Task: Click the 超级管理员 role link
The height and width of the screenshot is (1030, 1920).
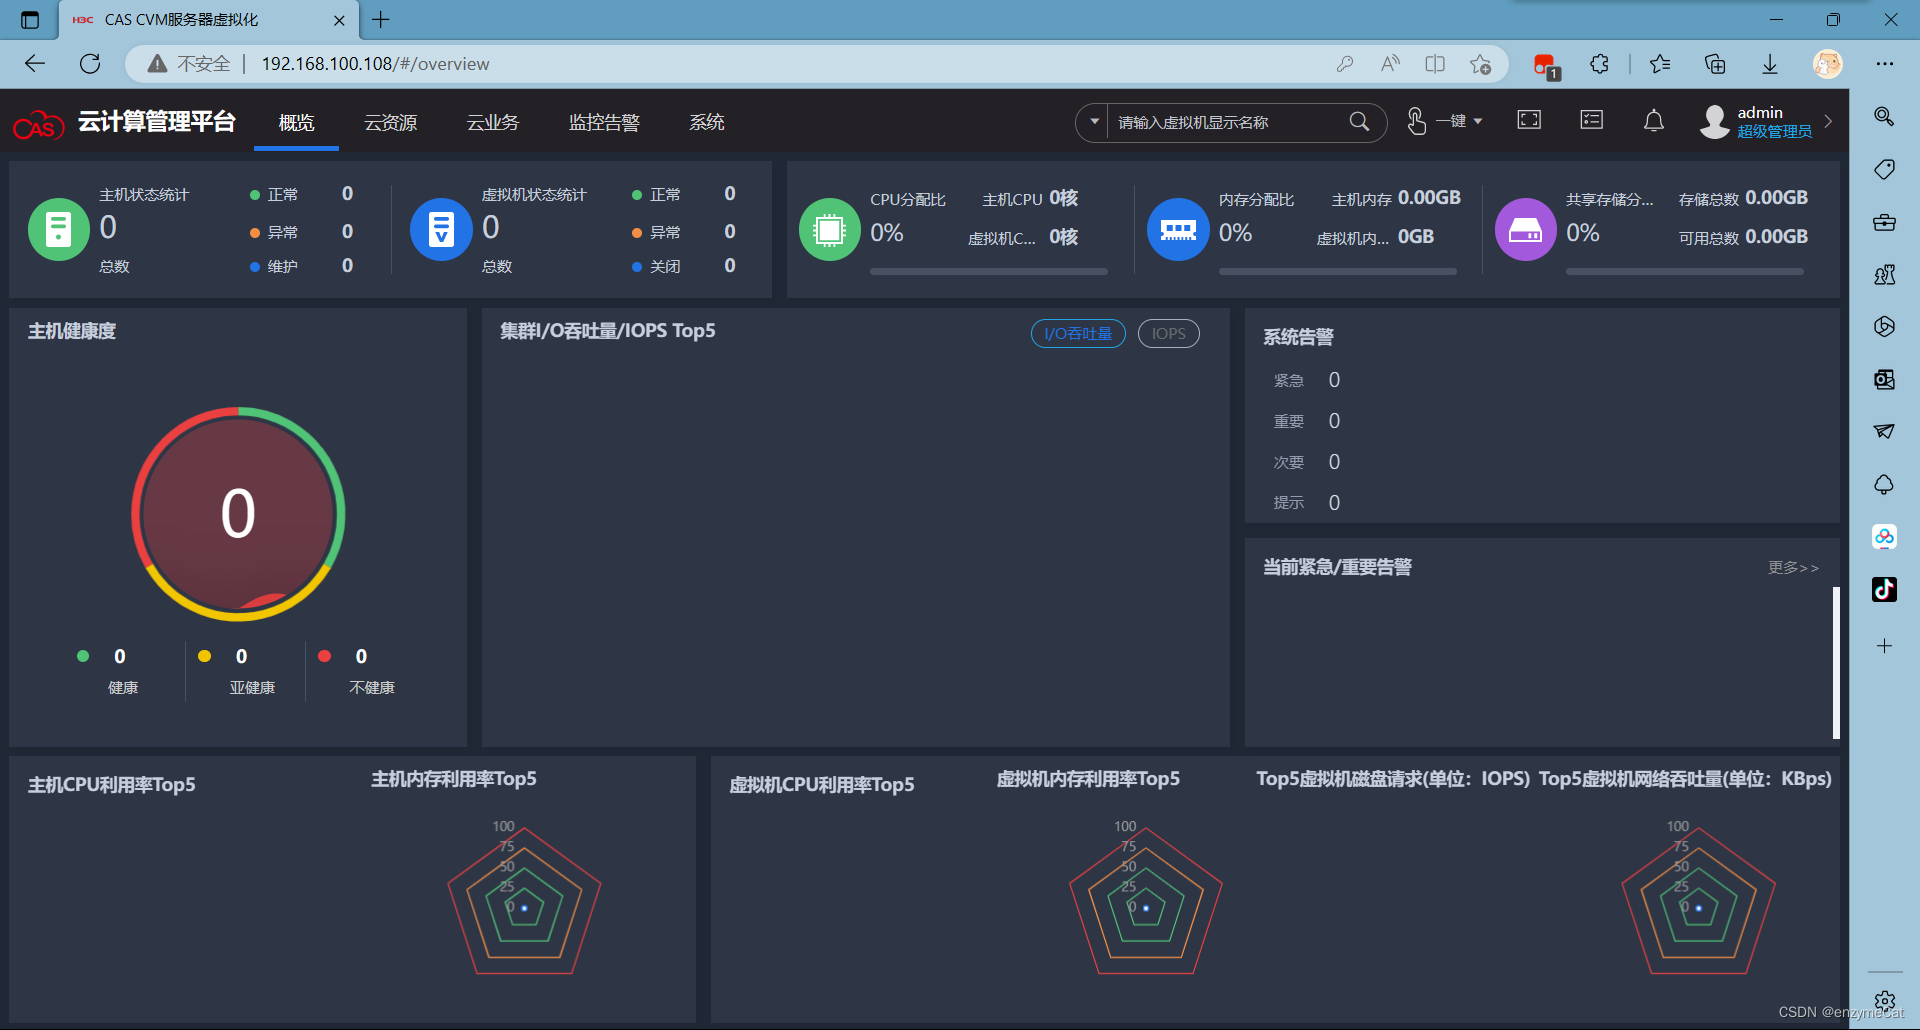Action: coord(1774,132)
